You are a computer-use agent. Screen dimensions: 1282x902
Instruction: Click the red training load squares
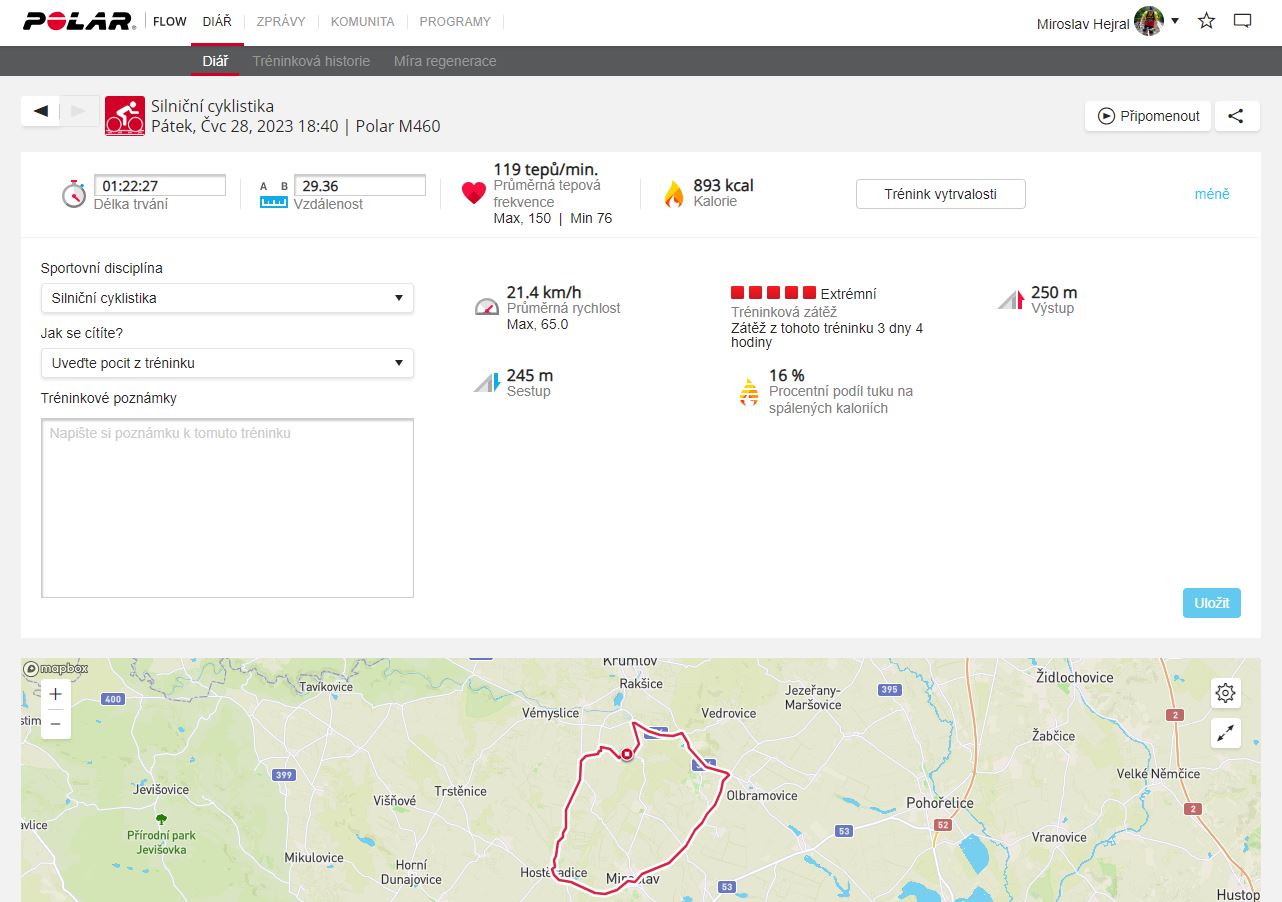pos(774,293)
